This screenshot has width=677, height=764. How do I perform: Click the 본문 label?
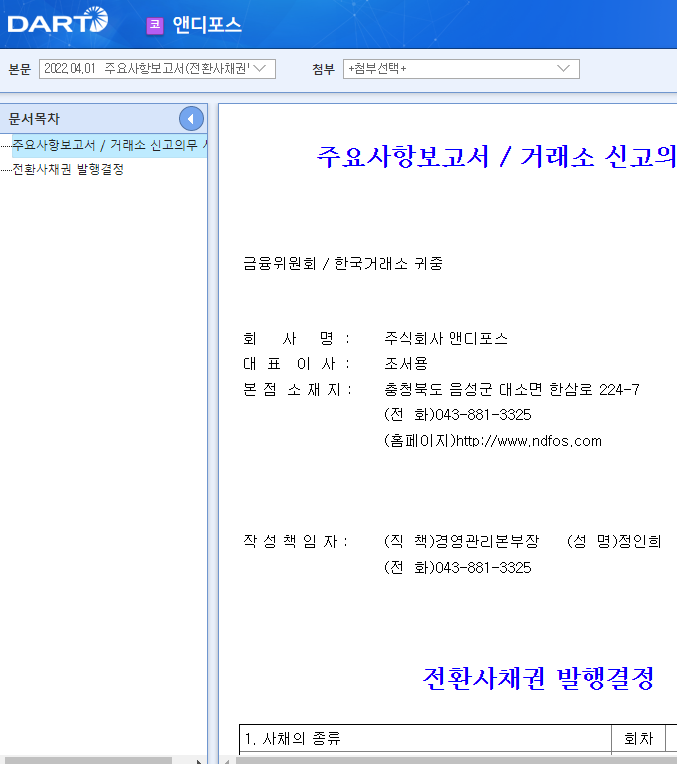(x=19, y=69)
